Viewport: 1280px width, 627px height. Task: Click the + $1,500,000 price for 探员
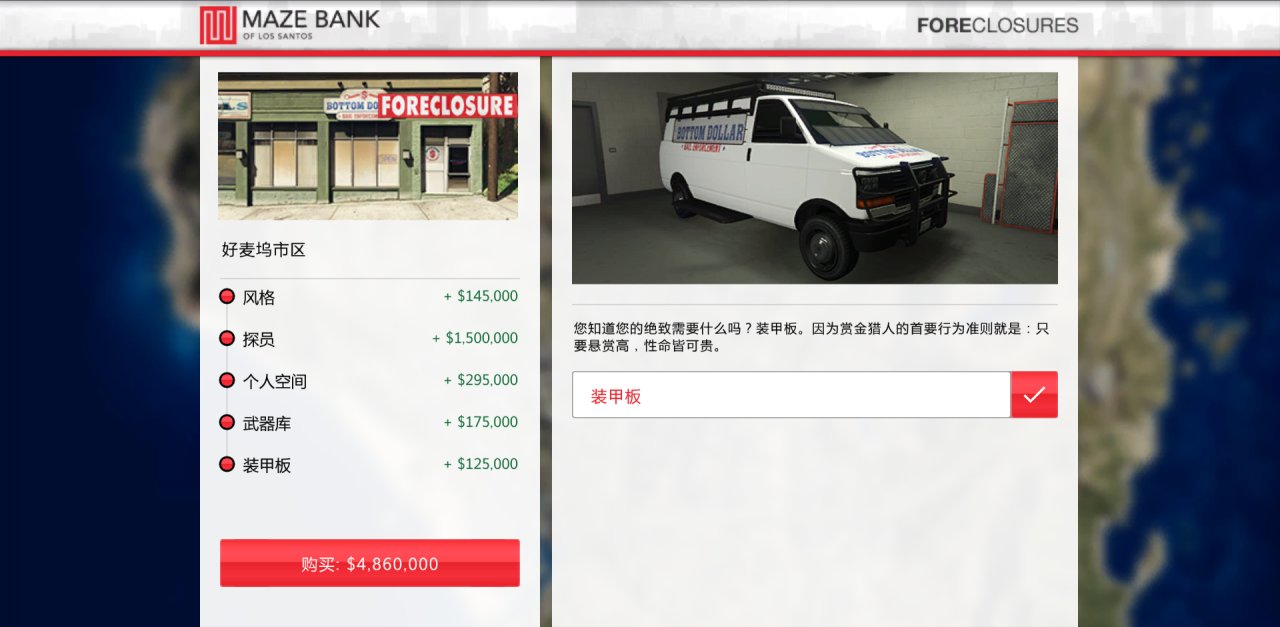475,338
